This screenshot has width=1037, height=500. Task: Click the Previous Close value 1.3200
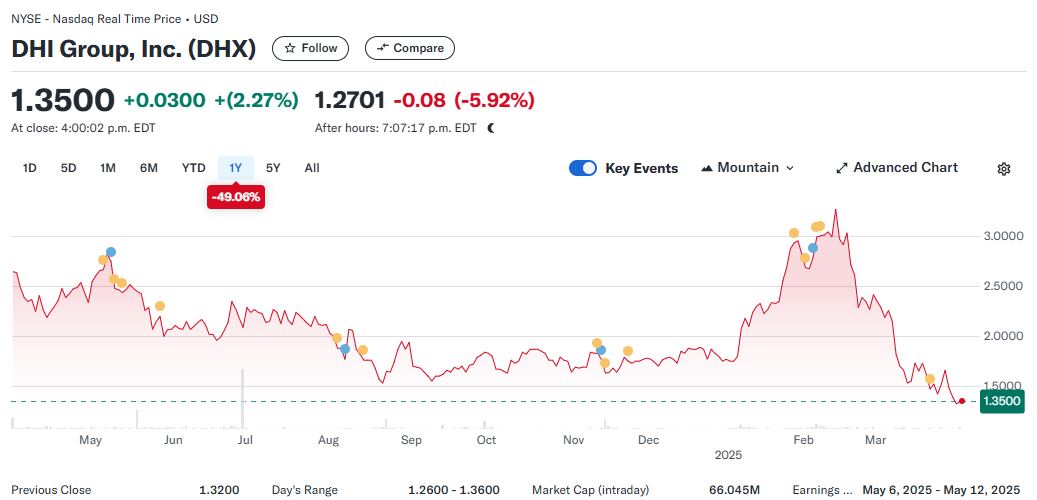tap(219, 490)
